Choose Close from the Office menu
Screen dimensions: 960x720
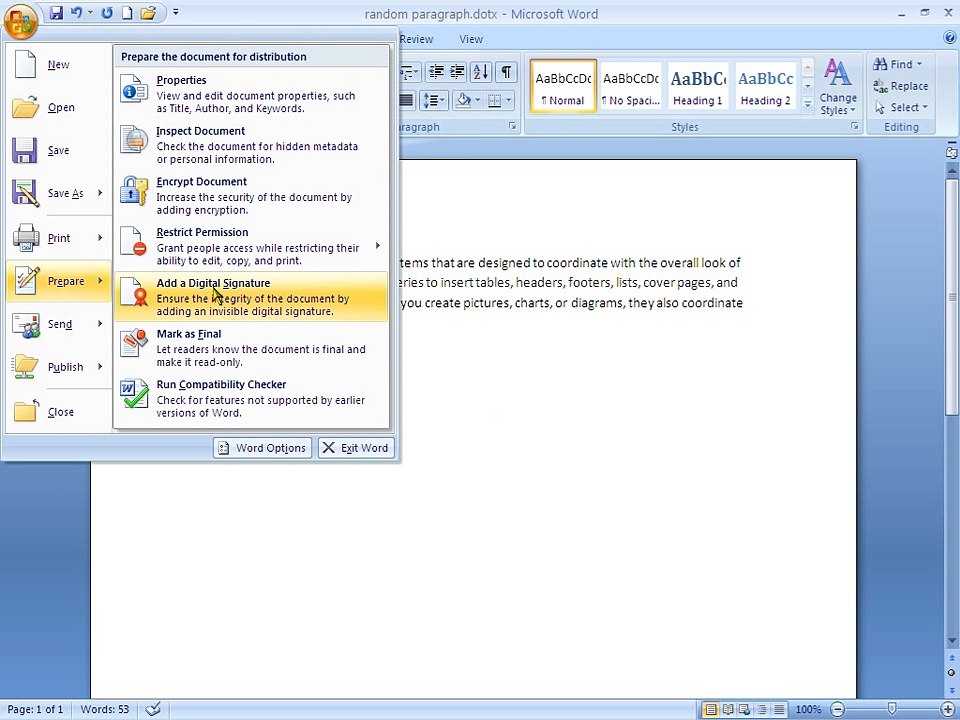(59, 411)
